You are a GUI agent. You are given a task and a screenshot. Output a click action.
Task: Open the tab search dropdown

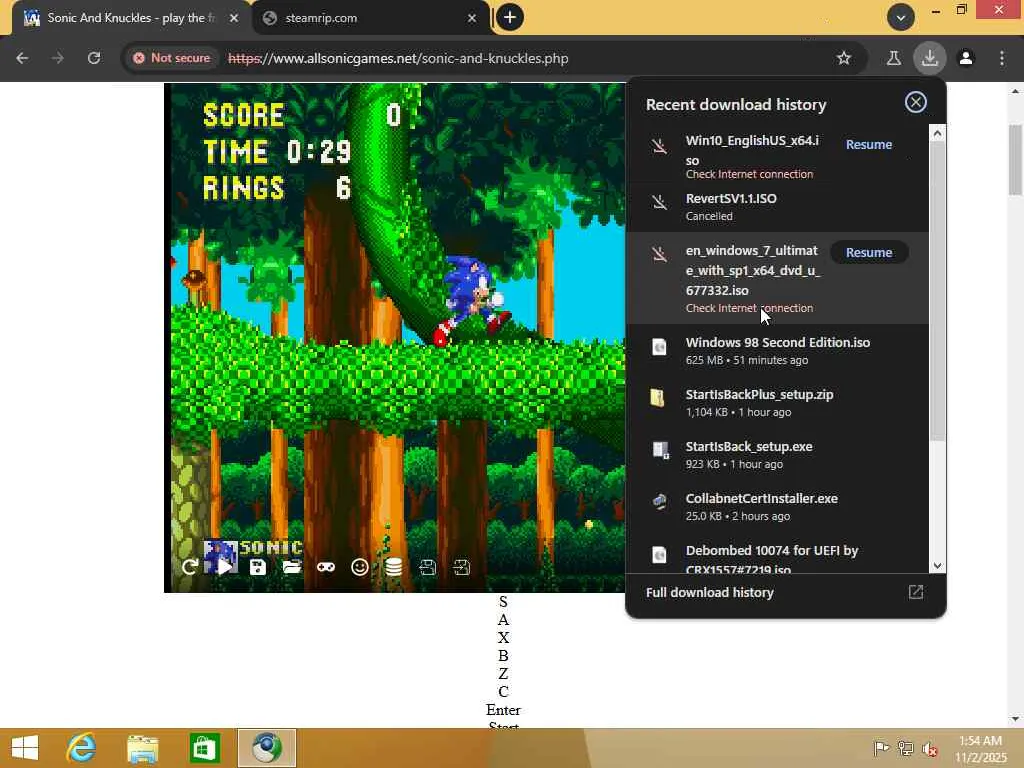pyautogui.click(x=901, y=17)
